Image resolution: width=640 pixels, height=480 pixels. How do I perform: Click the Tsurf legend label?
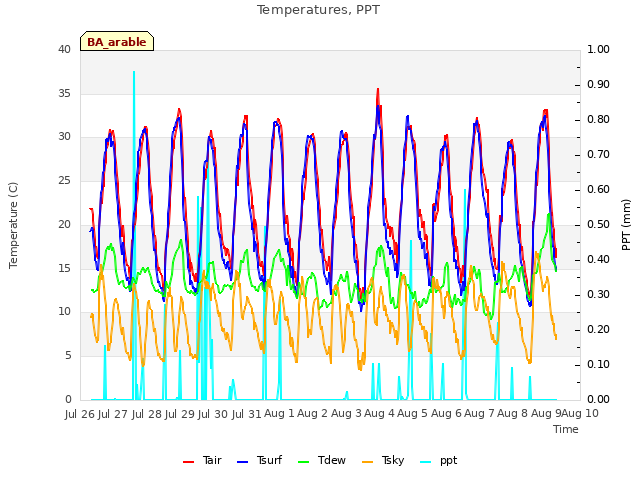pos(269,460)
